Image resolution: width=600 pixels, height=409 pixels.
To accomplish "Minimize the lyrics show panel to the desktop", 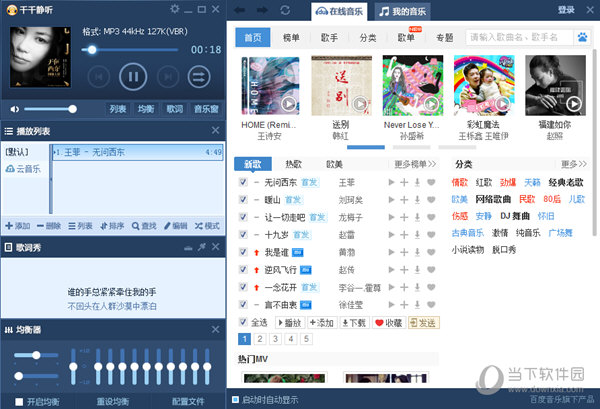I will tap(188, 248).
